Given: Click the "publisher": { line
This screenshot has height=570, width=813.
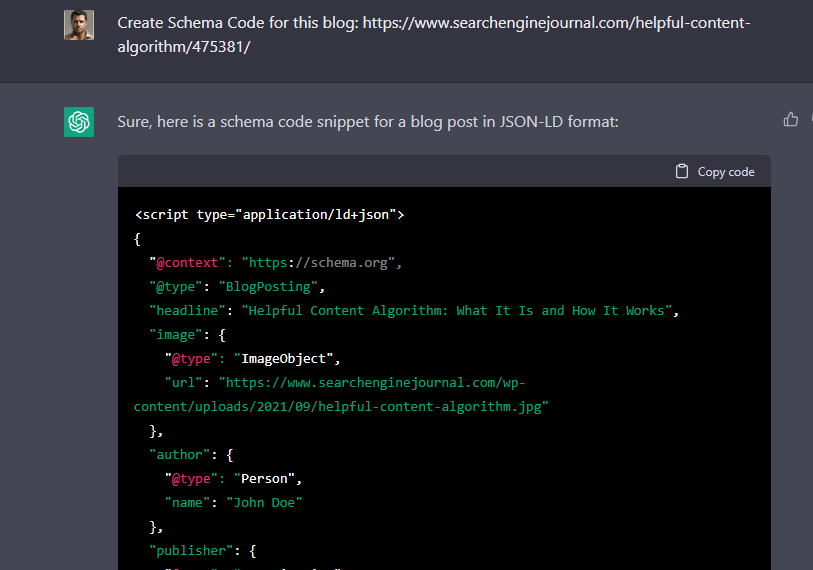Looking at the screenshot, I should pos(203,551).
